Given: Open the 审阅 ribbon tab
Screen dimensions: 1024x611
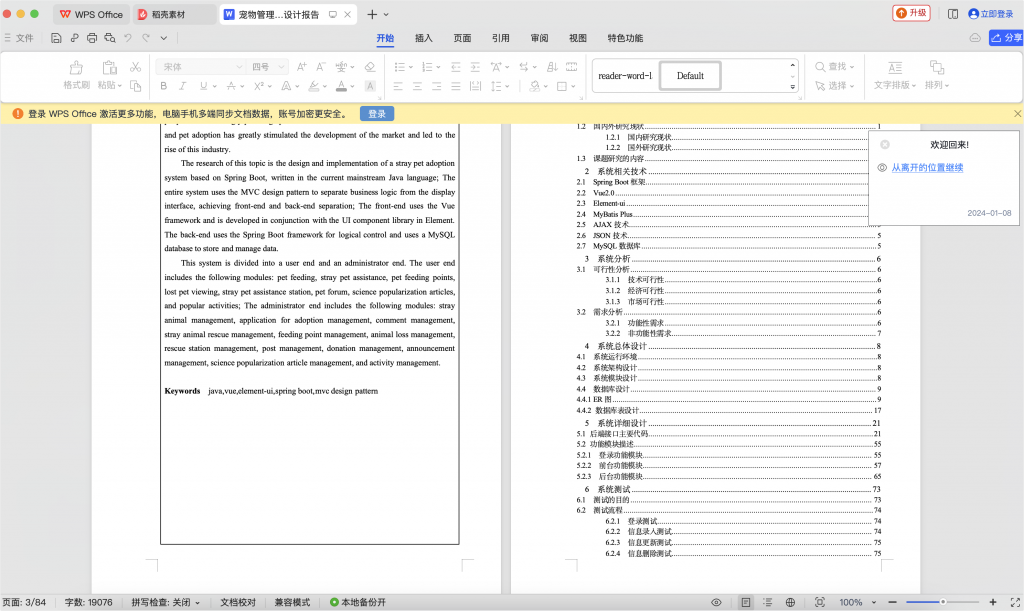Looking at the screenshot, I should click(x=538, y=37).
